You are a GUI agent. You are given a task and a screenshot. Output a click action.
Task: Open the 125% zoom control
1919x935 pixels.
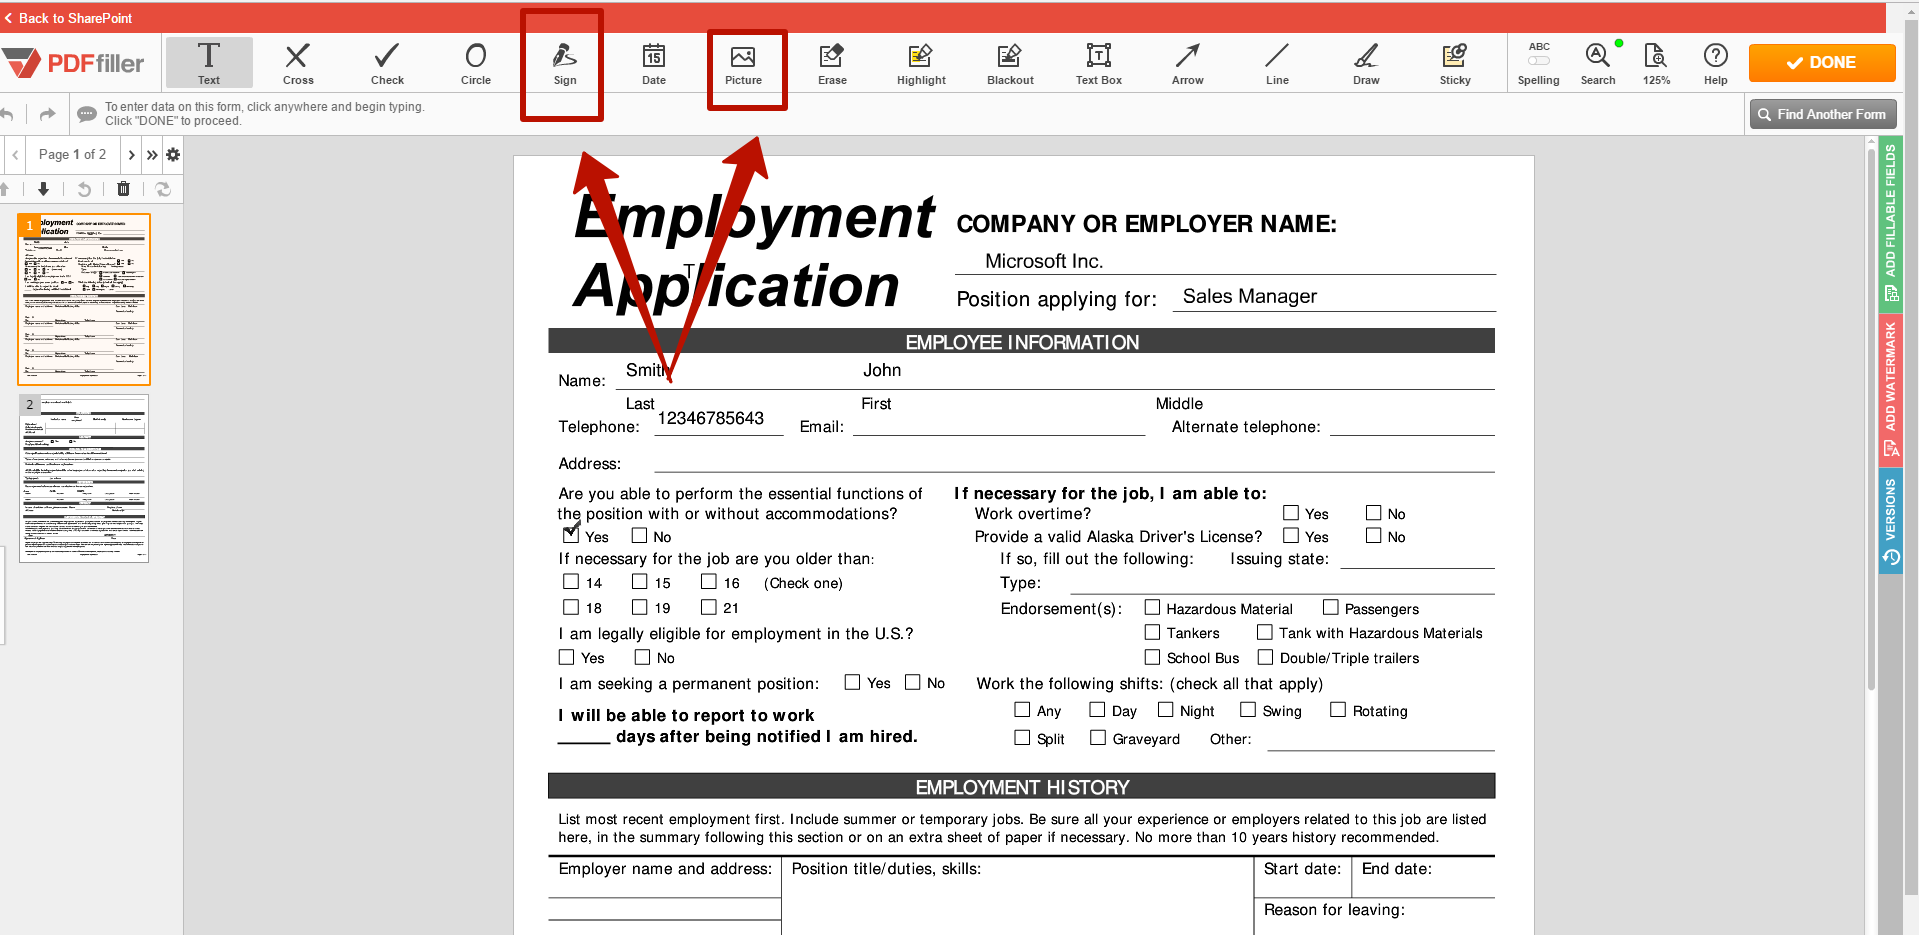click(1656, 63)
